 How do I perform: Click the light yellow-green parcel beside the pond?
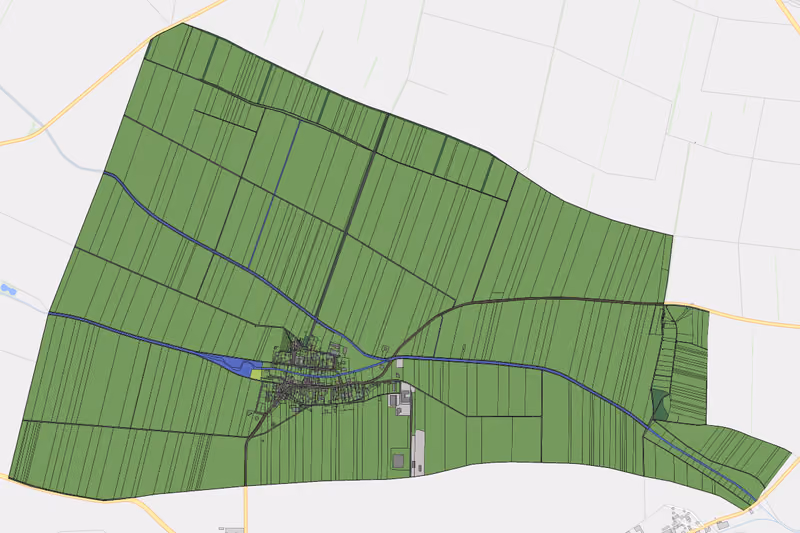[256, 374]
